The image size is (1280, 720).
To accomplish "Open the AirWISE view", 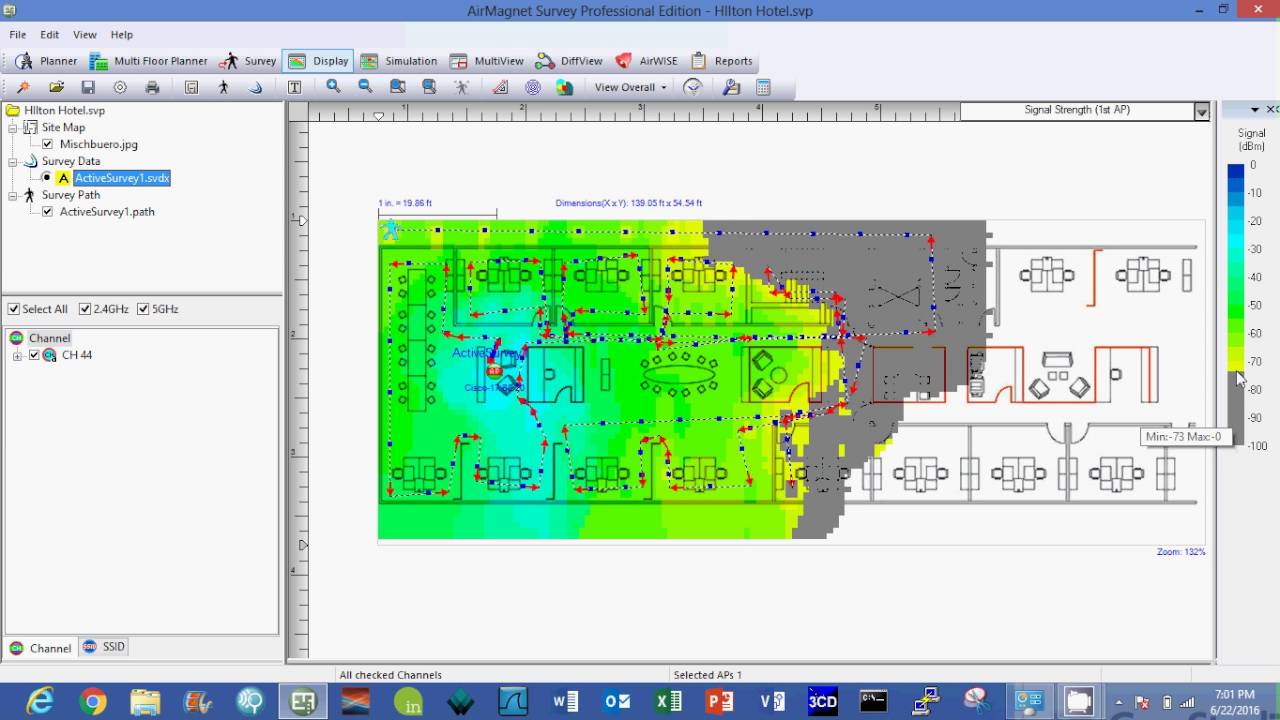I will tap(648, 61).
